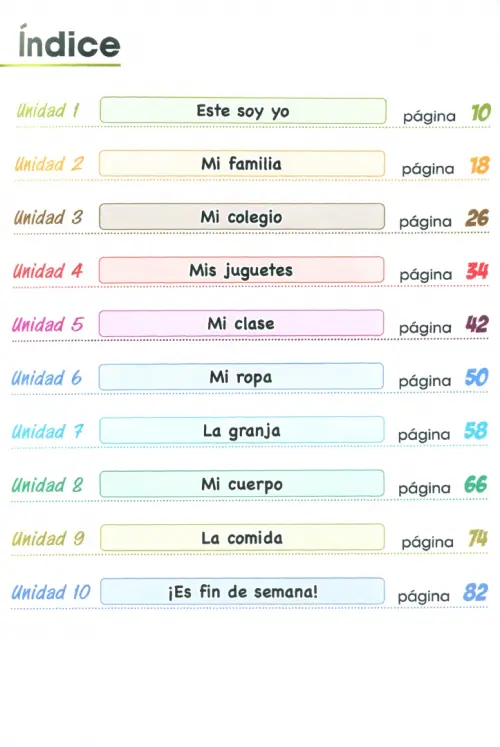Open the 'Mi cuerpo' chapter box
Screen dimensions: 500x747
[x=242, y=485]
